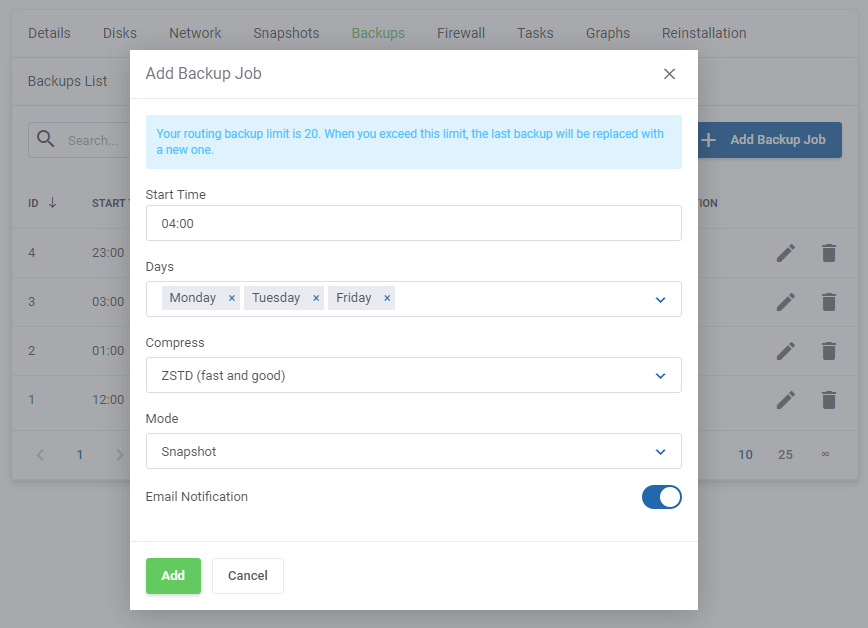This screenshot has height=628, width=868.
Task: Edit backup job with ID 3
Action: click(786, 302)
